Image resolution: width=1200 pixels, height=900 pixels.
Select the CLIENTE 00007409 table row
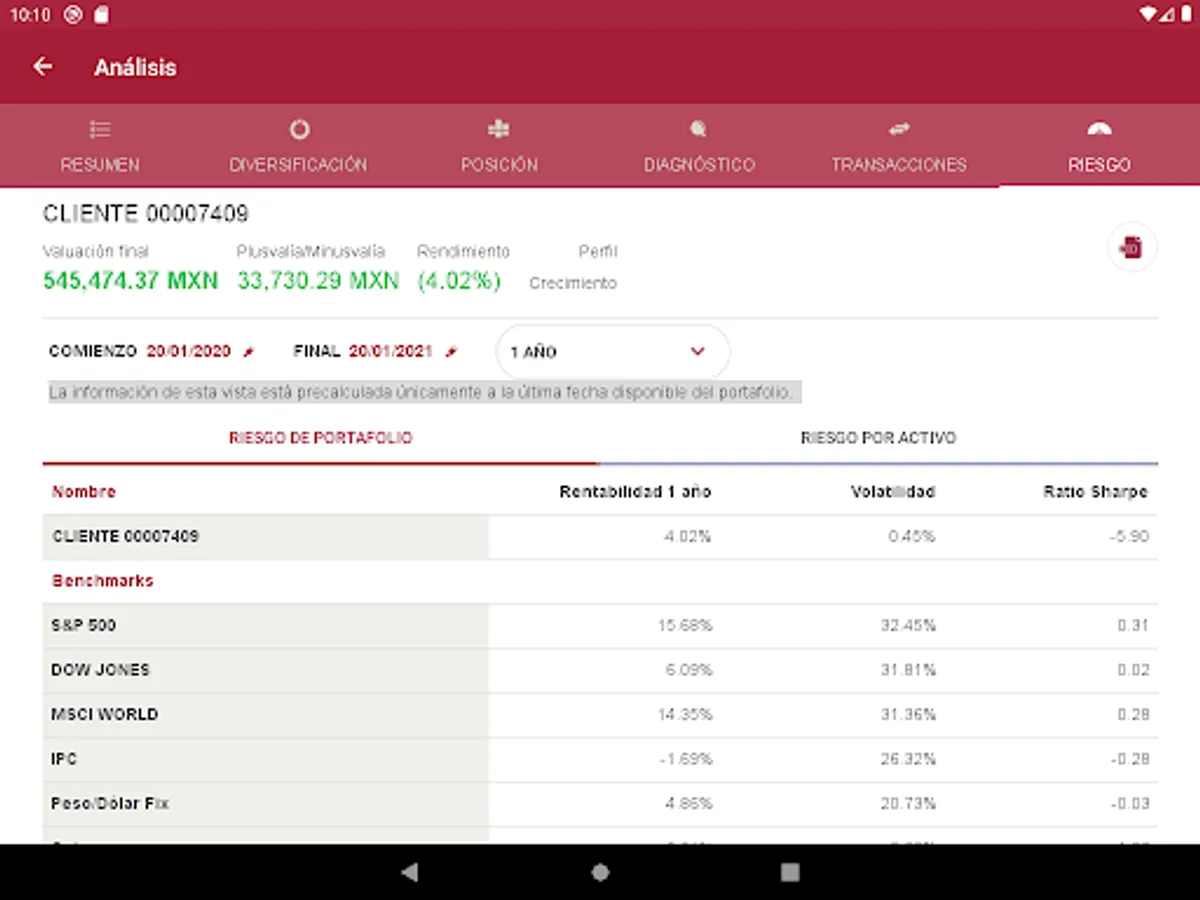pyautogui.click(x=600, y=537)
